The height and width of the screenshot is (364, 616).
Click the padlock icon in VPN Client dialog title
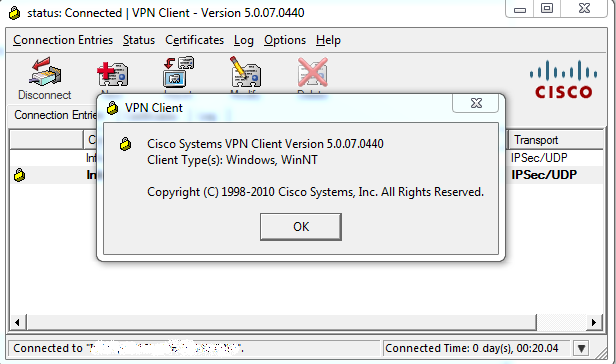coord(112,108)
